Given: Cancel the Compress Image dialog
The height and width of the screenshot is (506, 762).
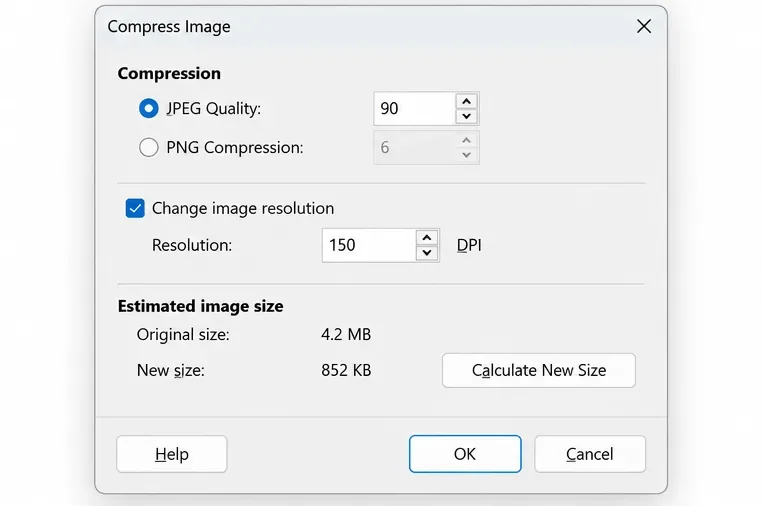Looking at the screenshot, I should tap(590, 454).
